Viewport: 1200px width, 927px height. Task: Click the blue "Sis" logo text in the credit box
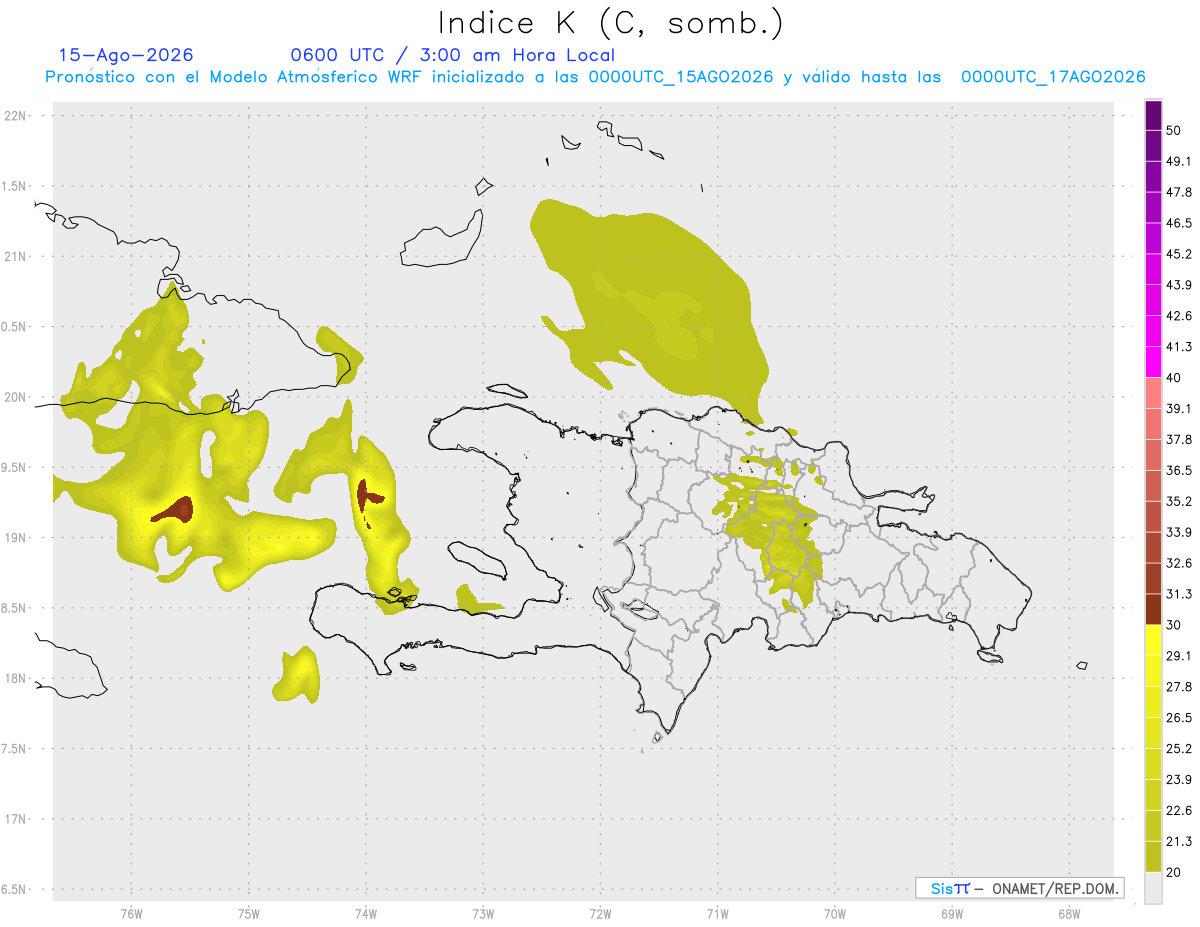pos(941,888)
